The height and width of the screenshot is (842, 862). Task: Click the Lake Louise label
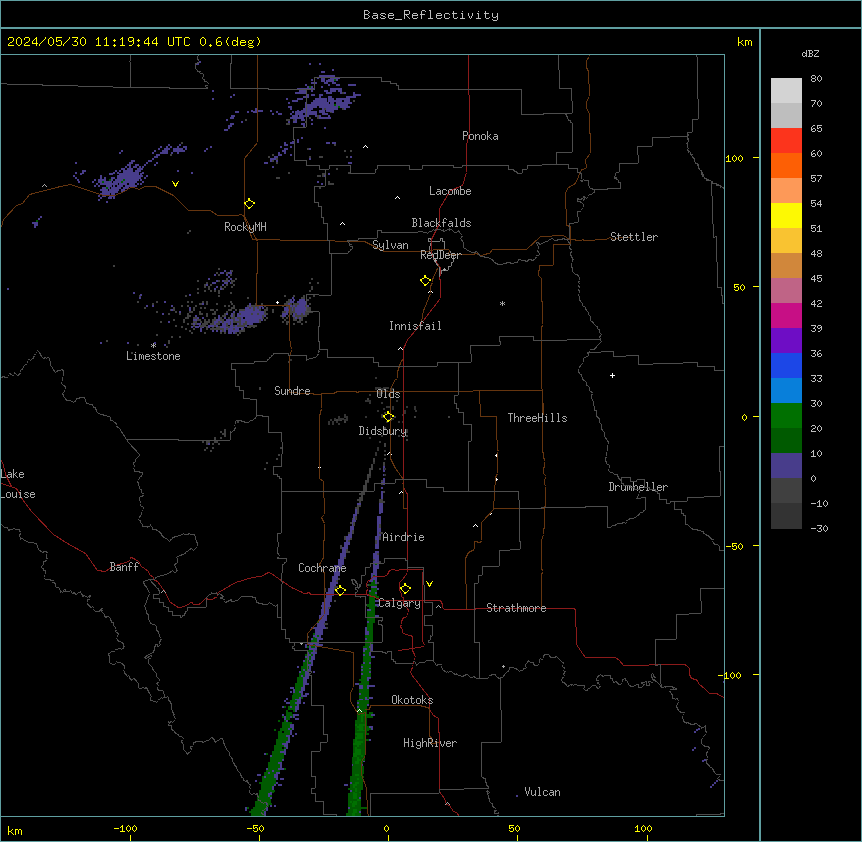point(18,484)
